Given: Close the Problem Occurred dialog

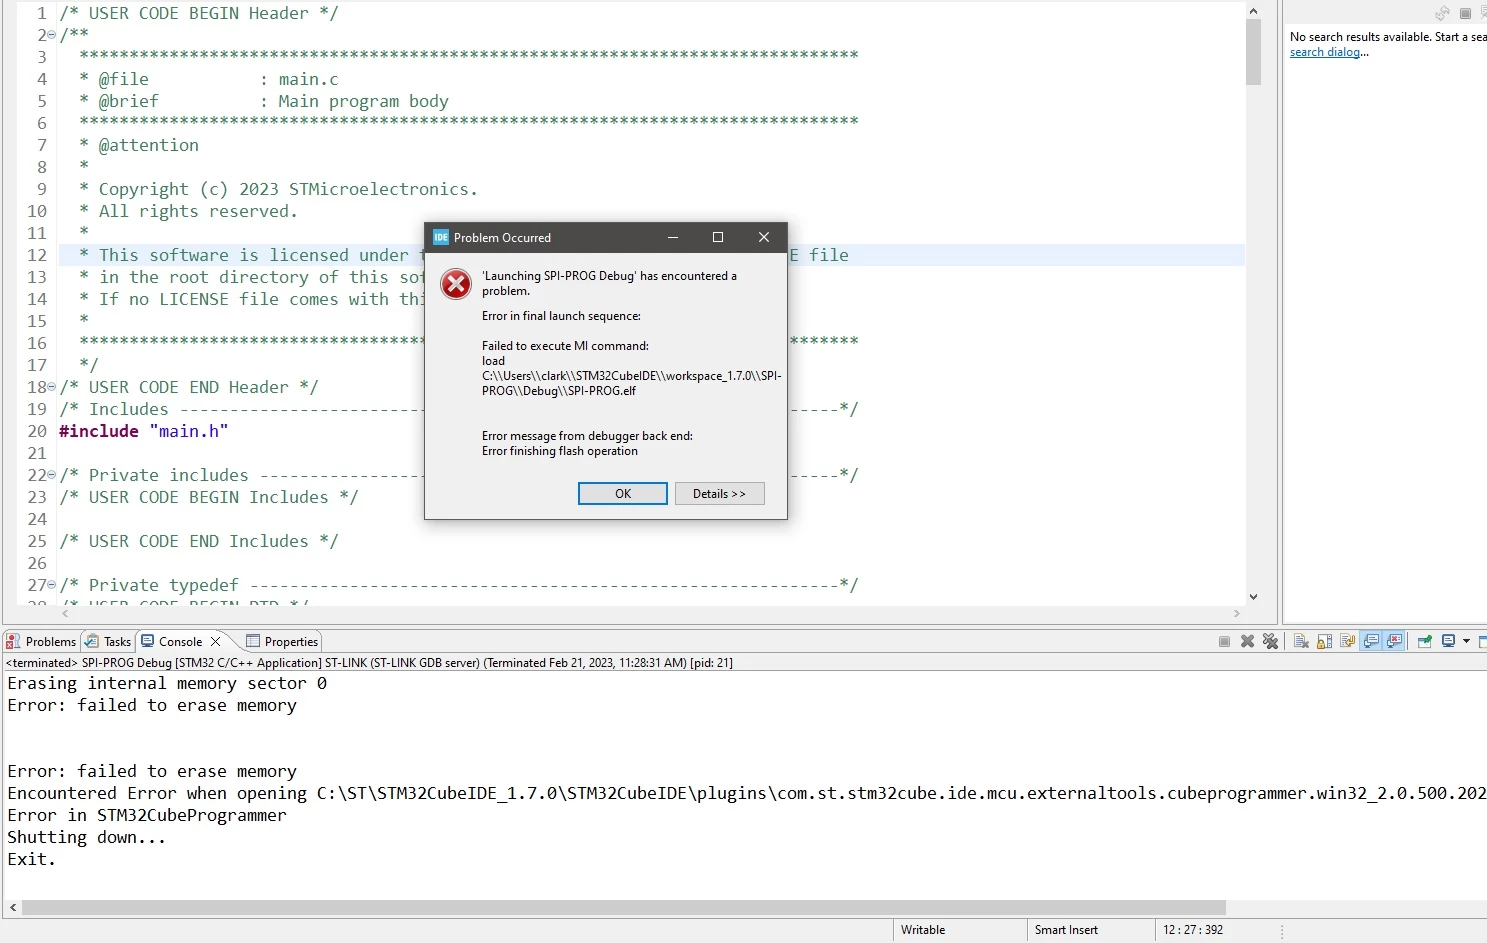Looking at the screenshot, I should coord(763,237).
